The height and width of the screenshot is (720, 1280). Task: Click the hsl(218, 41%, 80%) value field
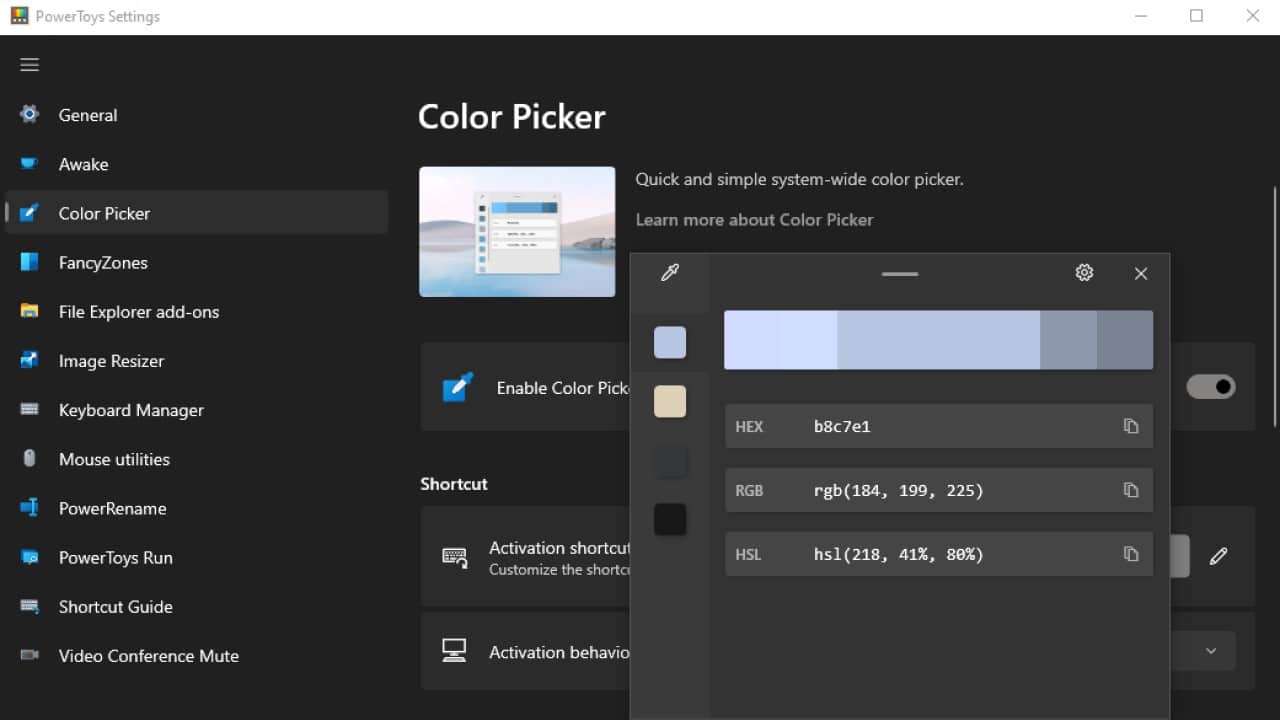click(939, 554)
